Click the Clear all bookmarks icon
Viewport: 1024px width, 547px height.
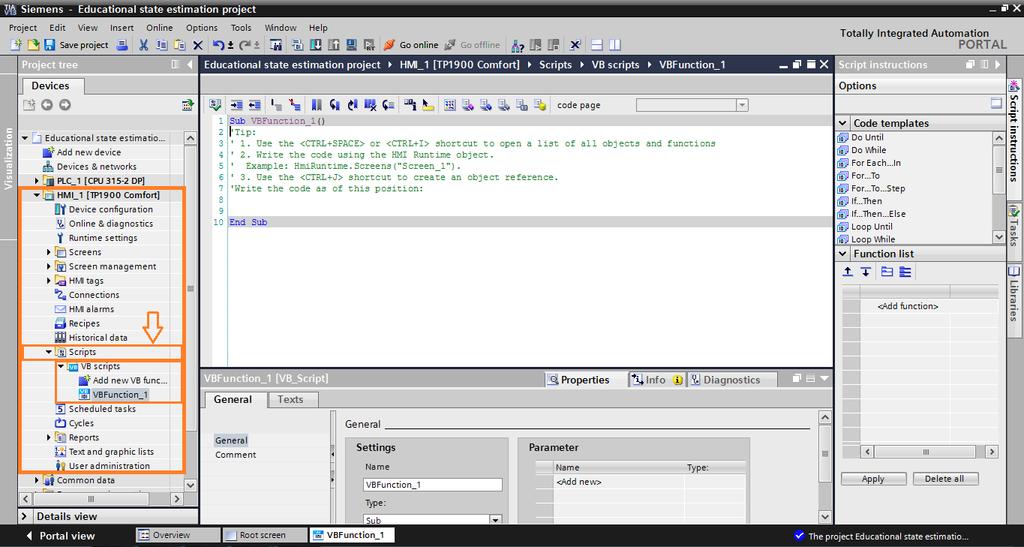coord(371,104)
